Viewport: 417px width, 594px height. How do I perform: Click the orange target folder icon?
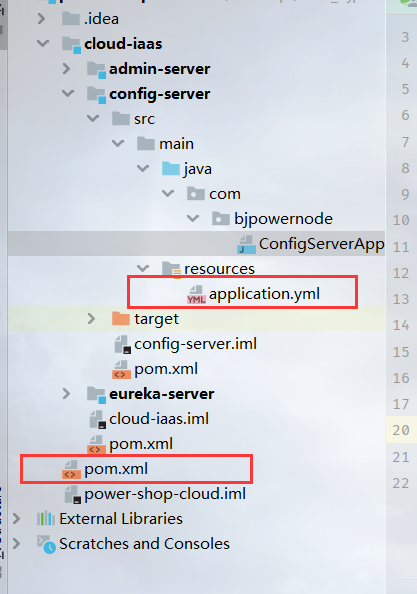coord(121,319)
